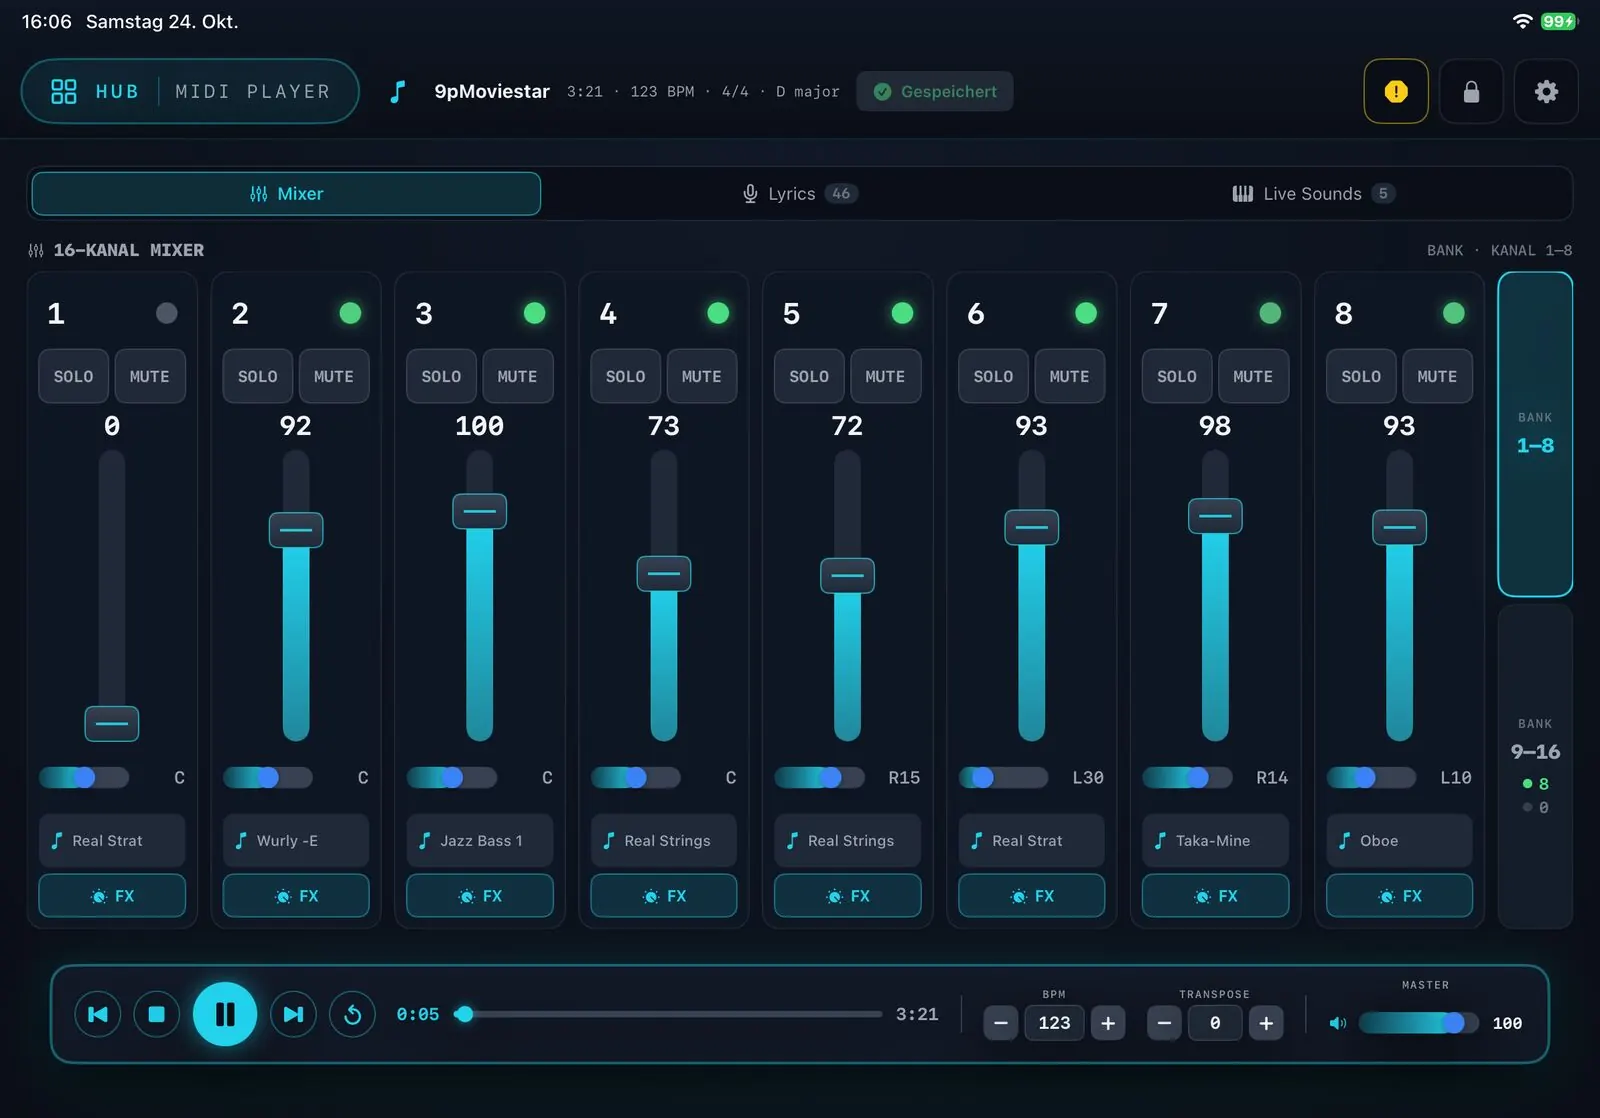Skip to the next track

coord(293,1014)
